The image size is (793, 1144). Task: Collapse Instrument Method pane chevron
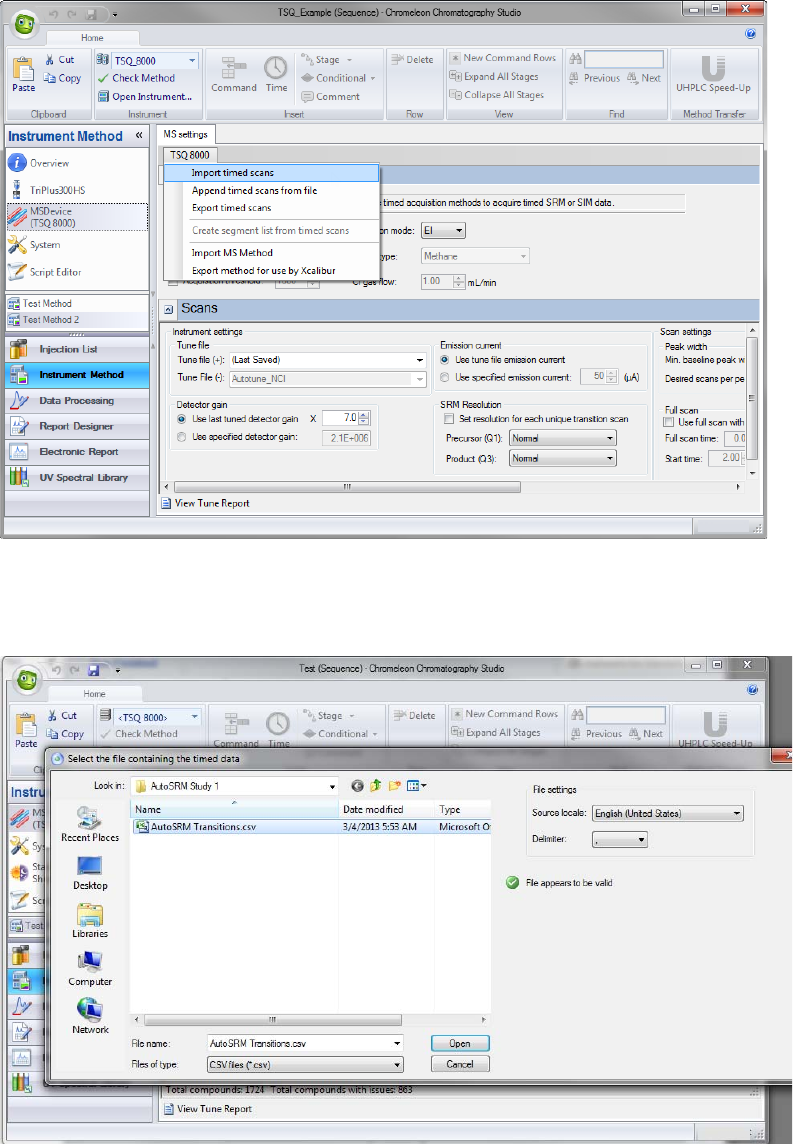tap(139, 136)
